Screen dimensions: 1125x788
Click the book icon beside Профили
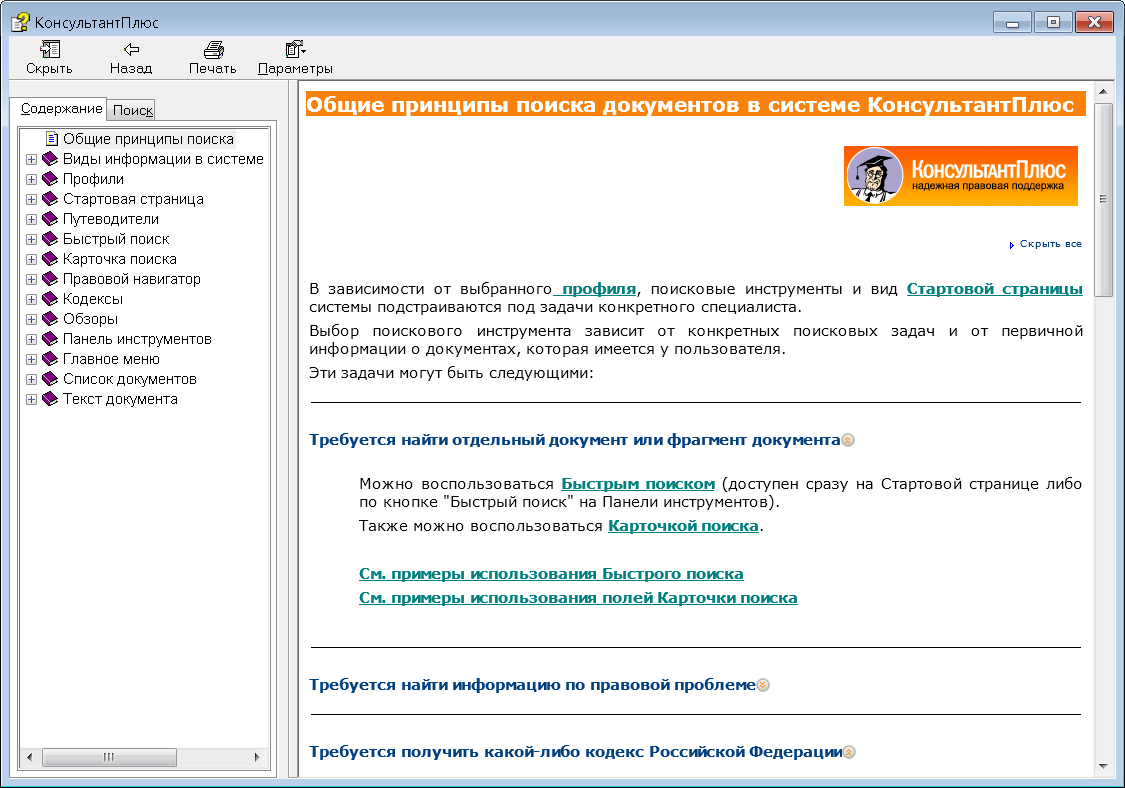pos(50,179)
